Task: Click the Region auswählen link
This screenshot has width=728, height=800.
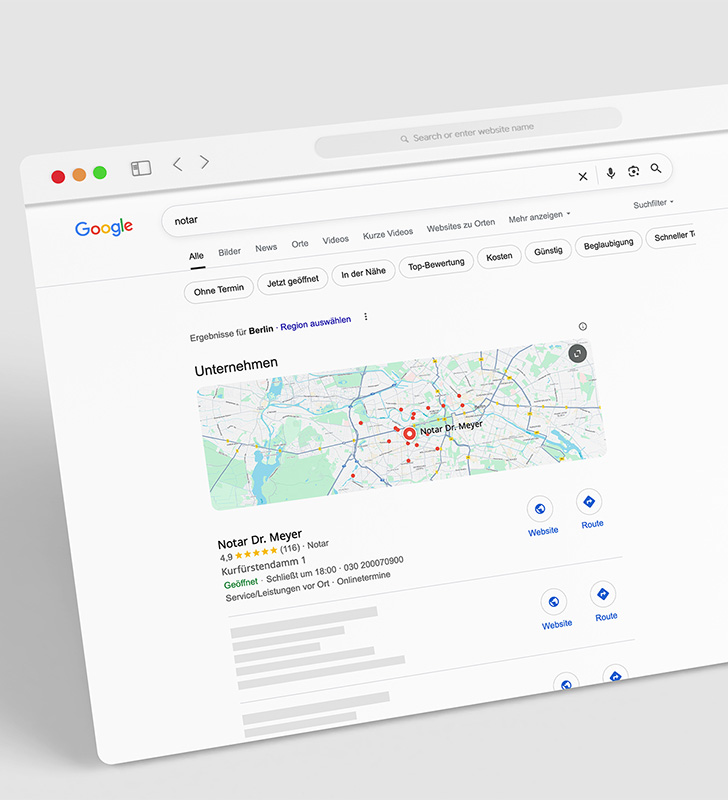Action: coord(315,323)
